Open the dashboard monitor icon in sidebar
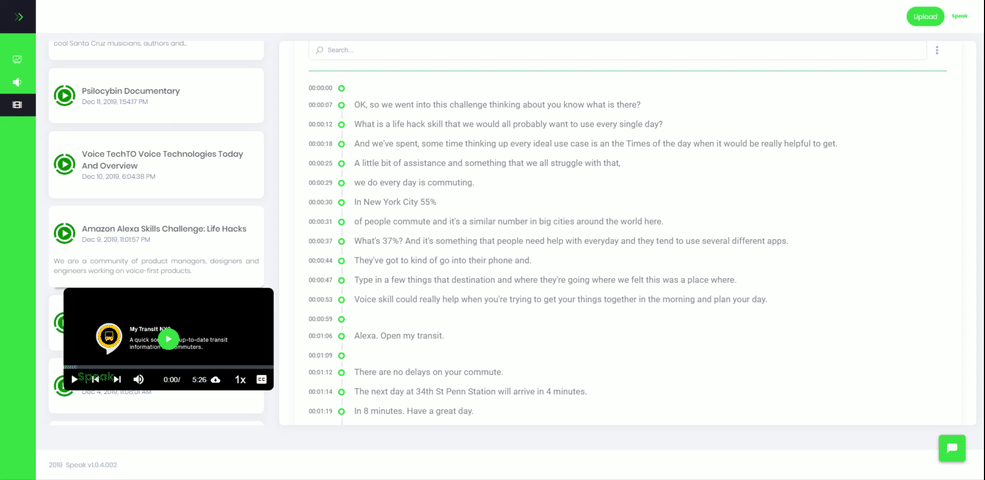 (18, 60)
